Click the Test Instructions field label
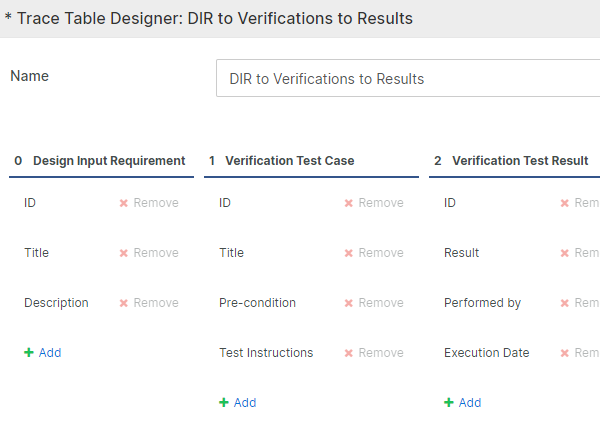 (266, 353)
